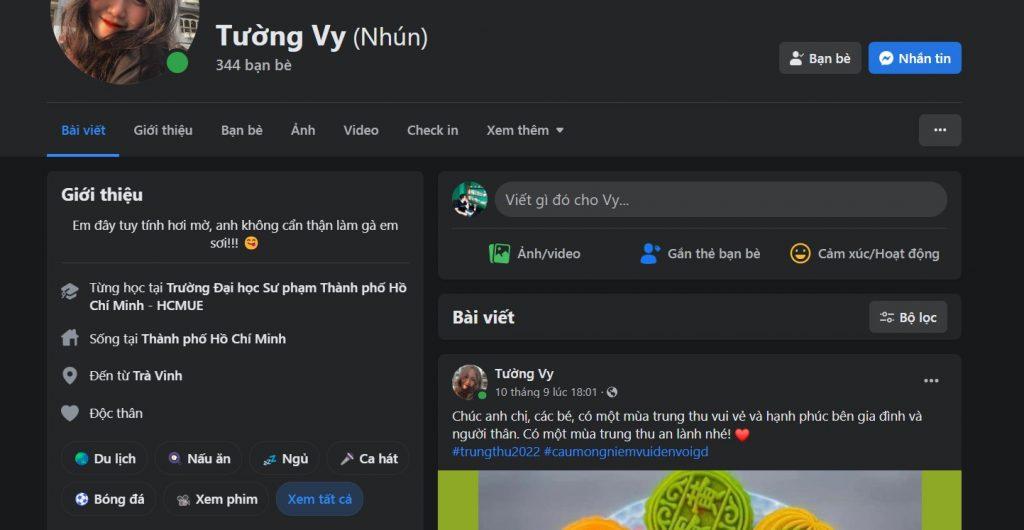Open the Ảnh tab

[x=303, y=130]
